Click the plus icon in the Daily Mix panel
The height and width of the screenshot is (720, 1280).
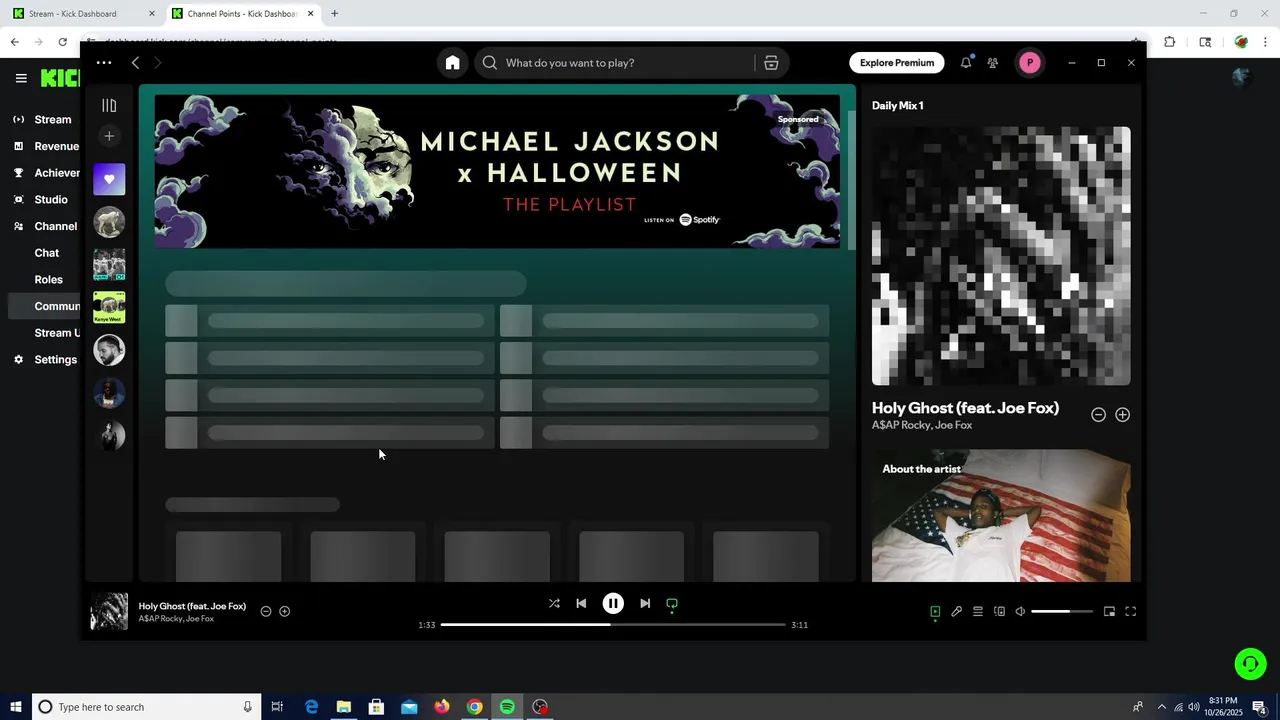(1122, 415)
